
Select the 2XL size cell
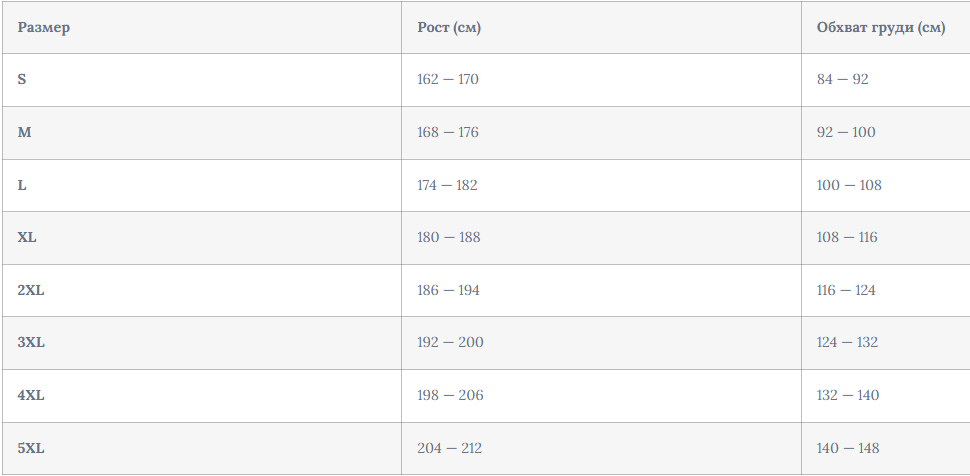point(31,290)
